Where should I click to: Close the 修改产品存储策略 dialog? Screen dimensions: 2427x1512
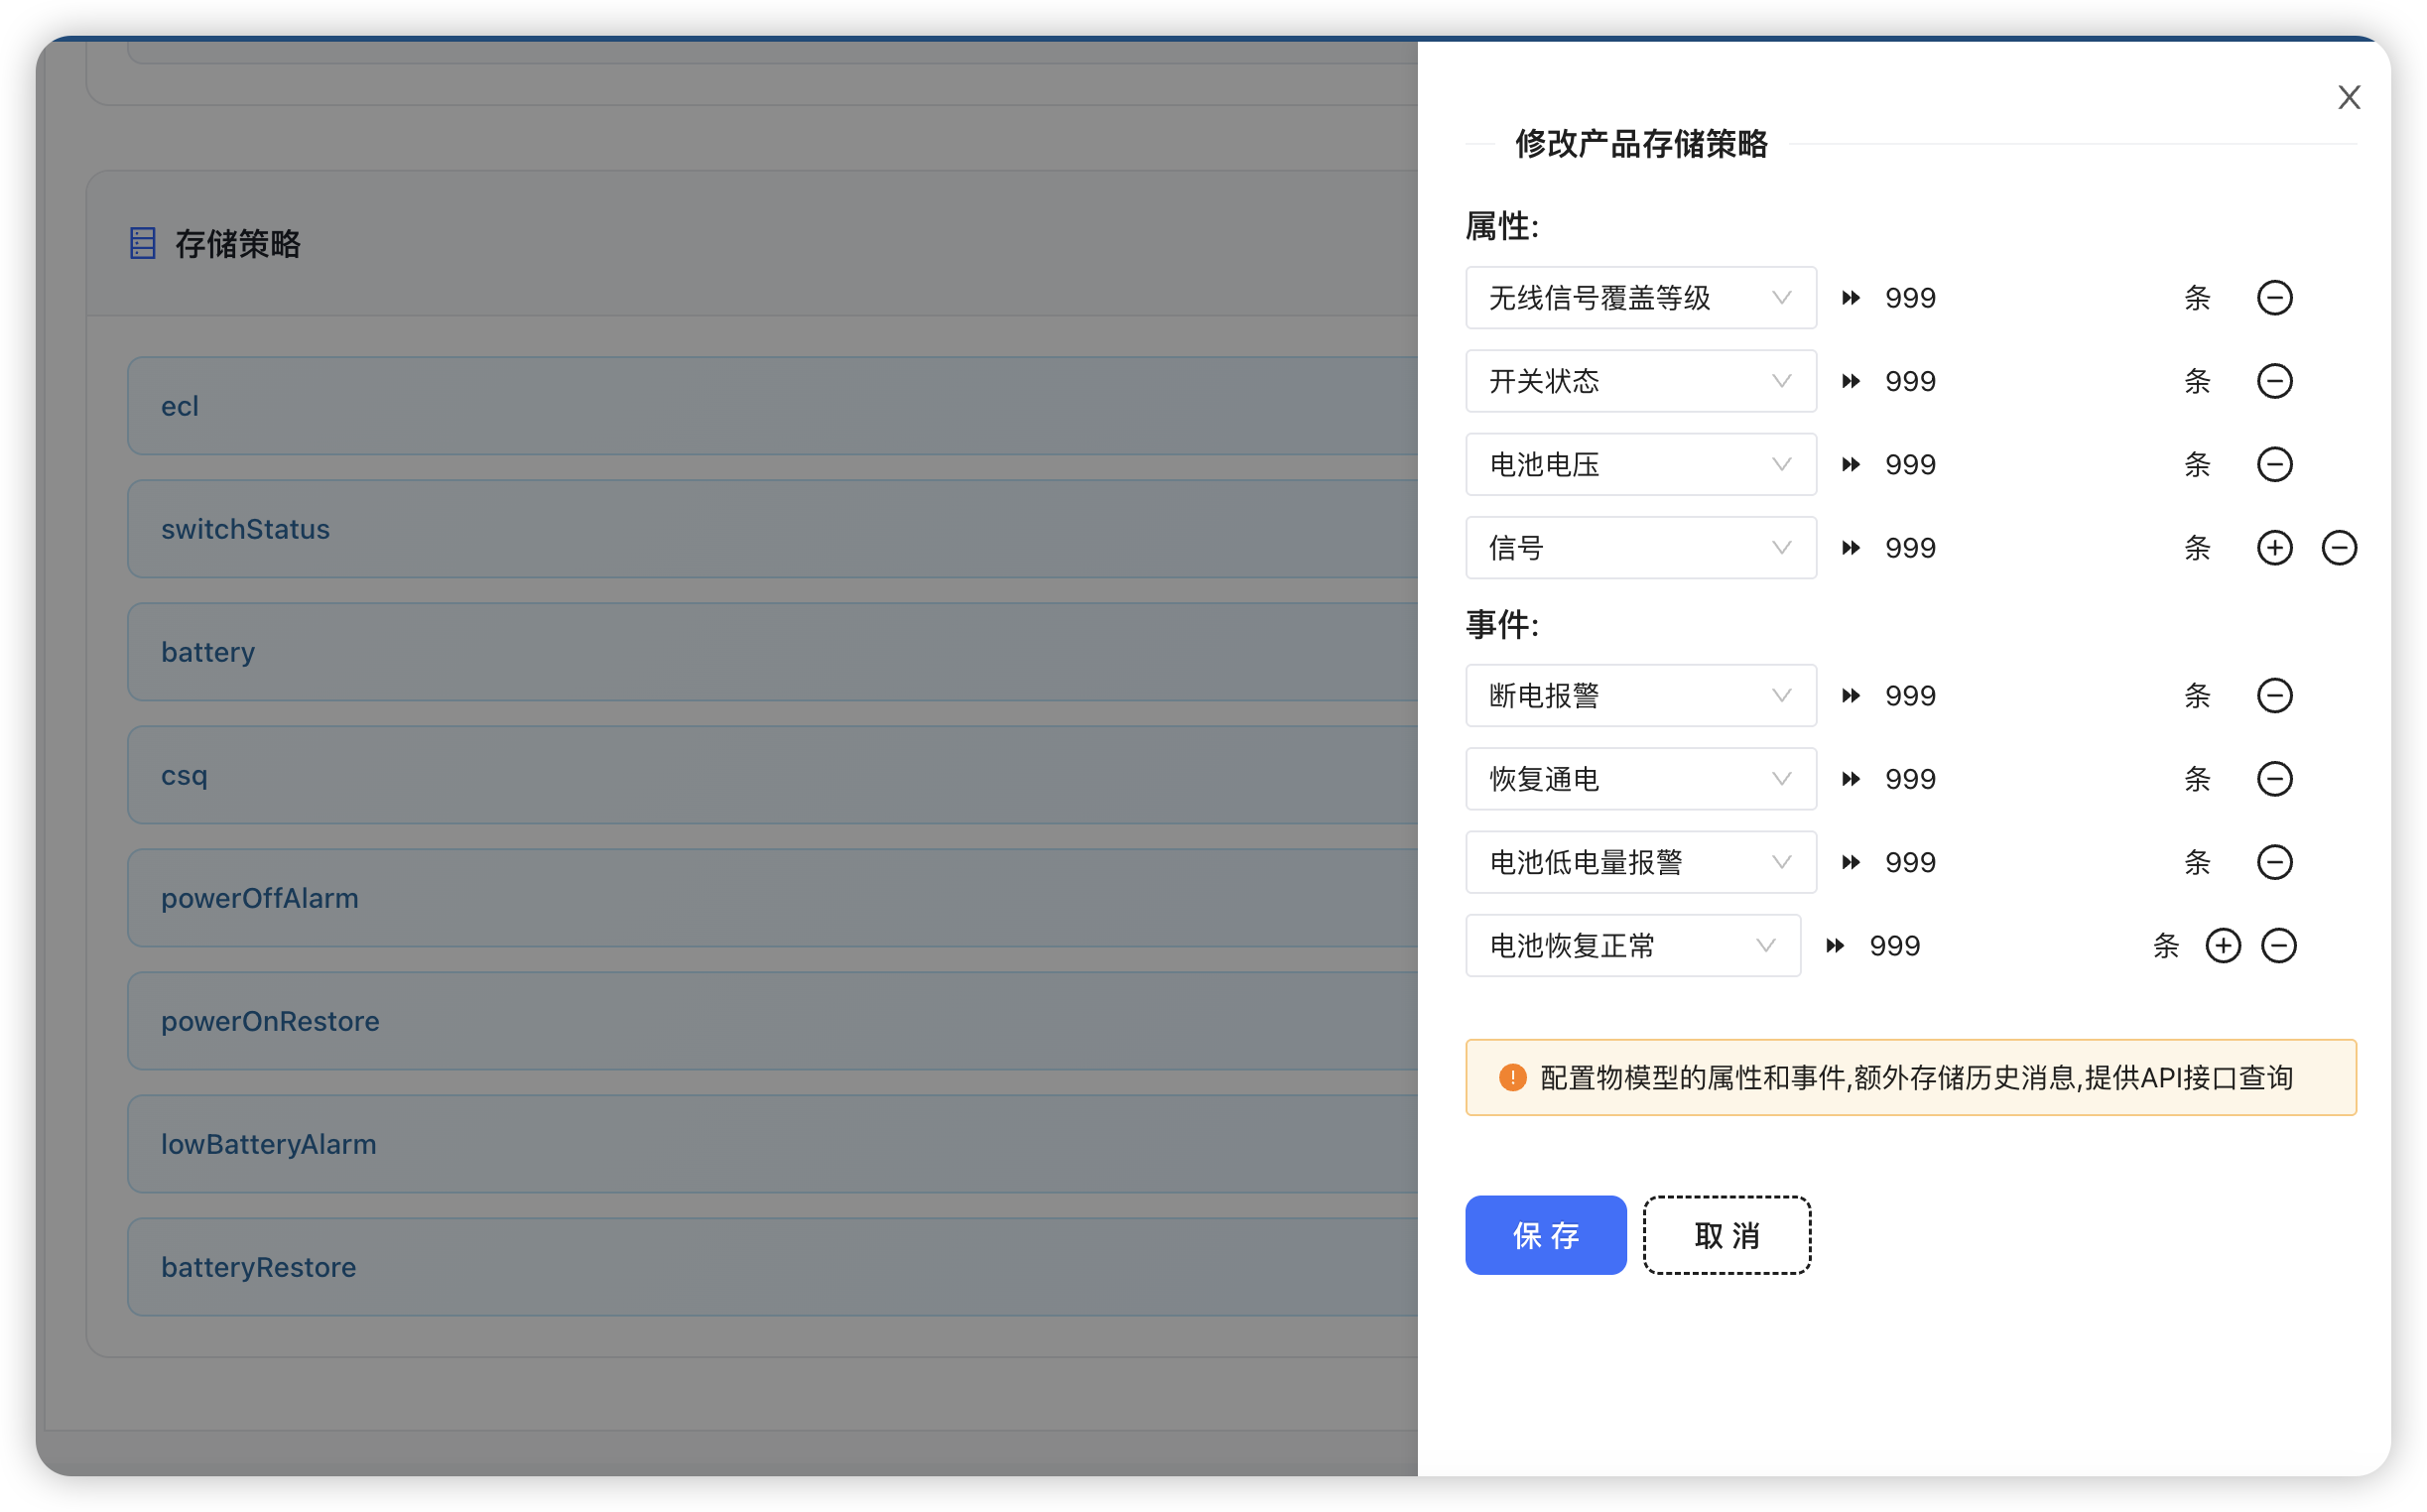(2349, 97)
